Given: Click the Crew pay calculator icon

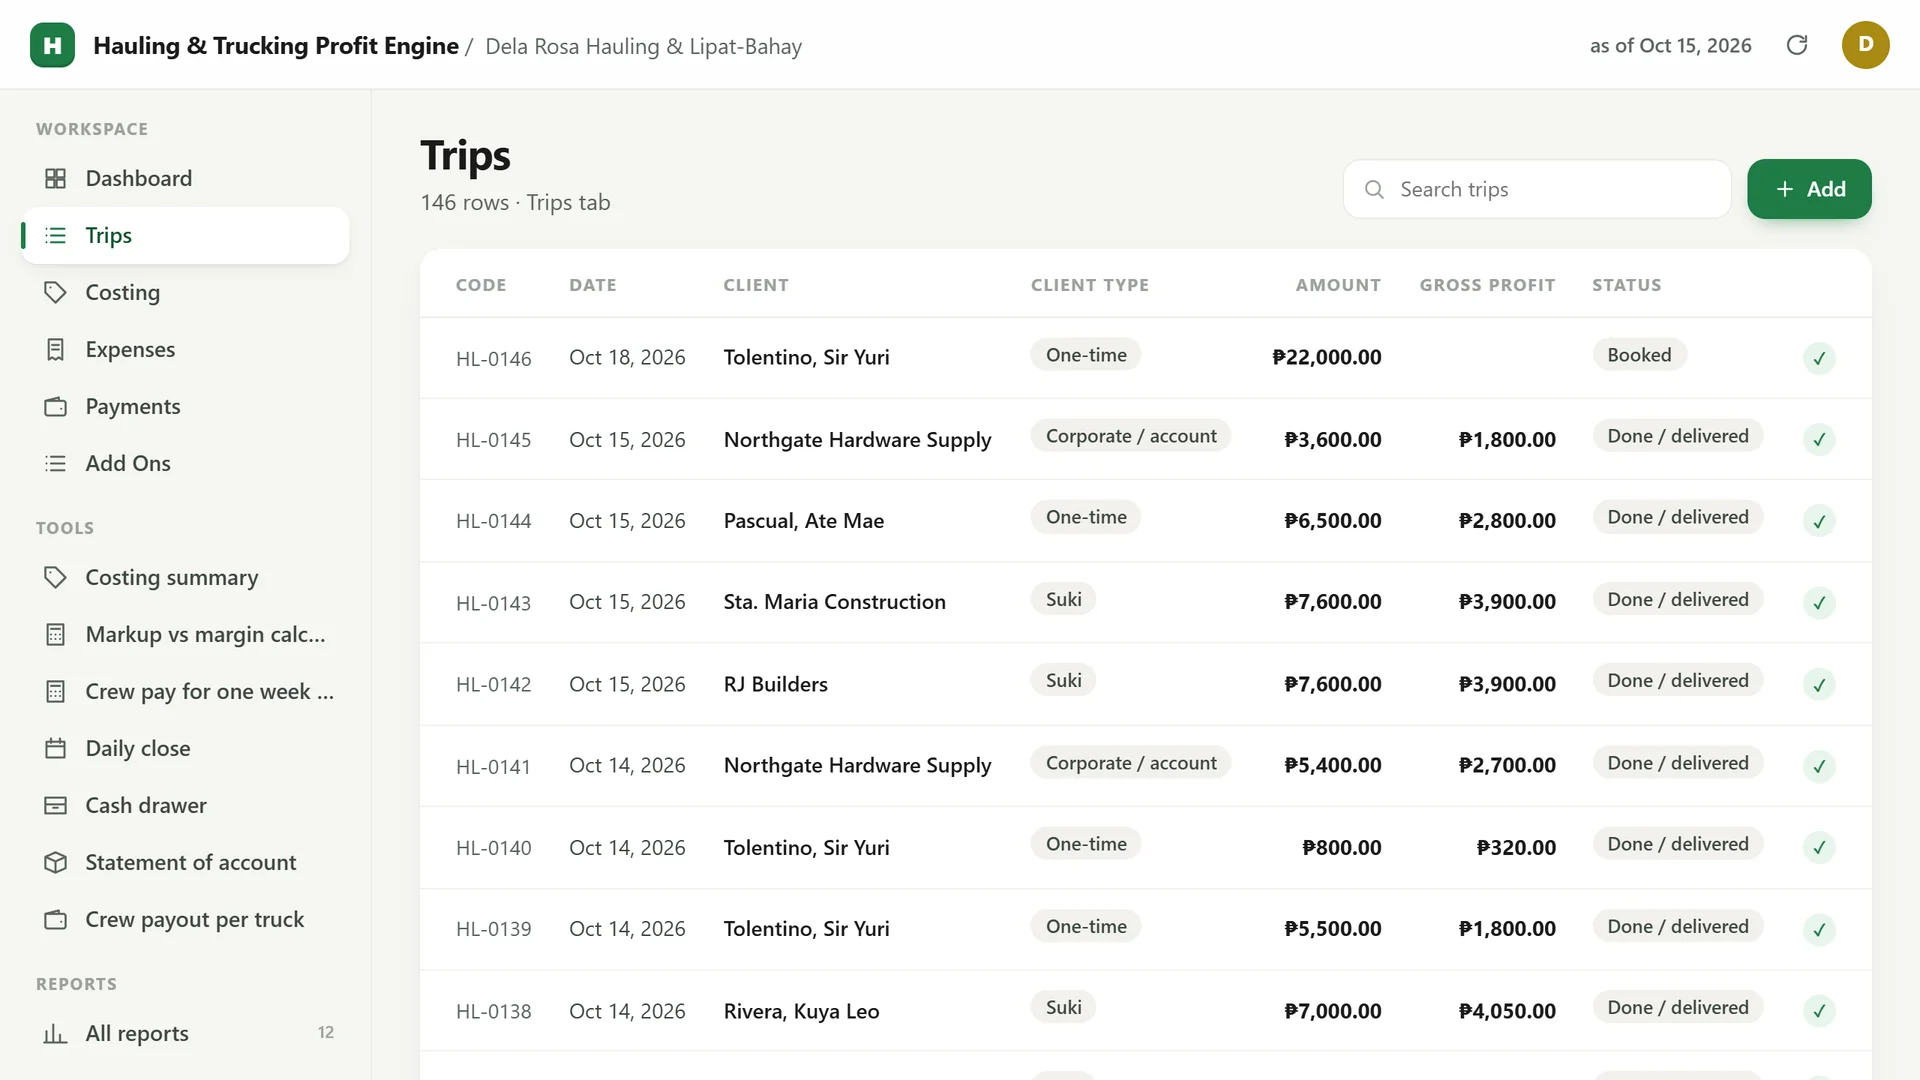Looking at the screenshot, I should [56, 691].
